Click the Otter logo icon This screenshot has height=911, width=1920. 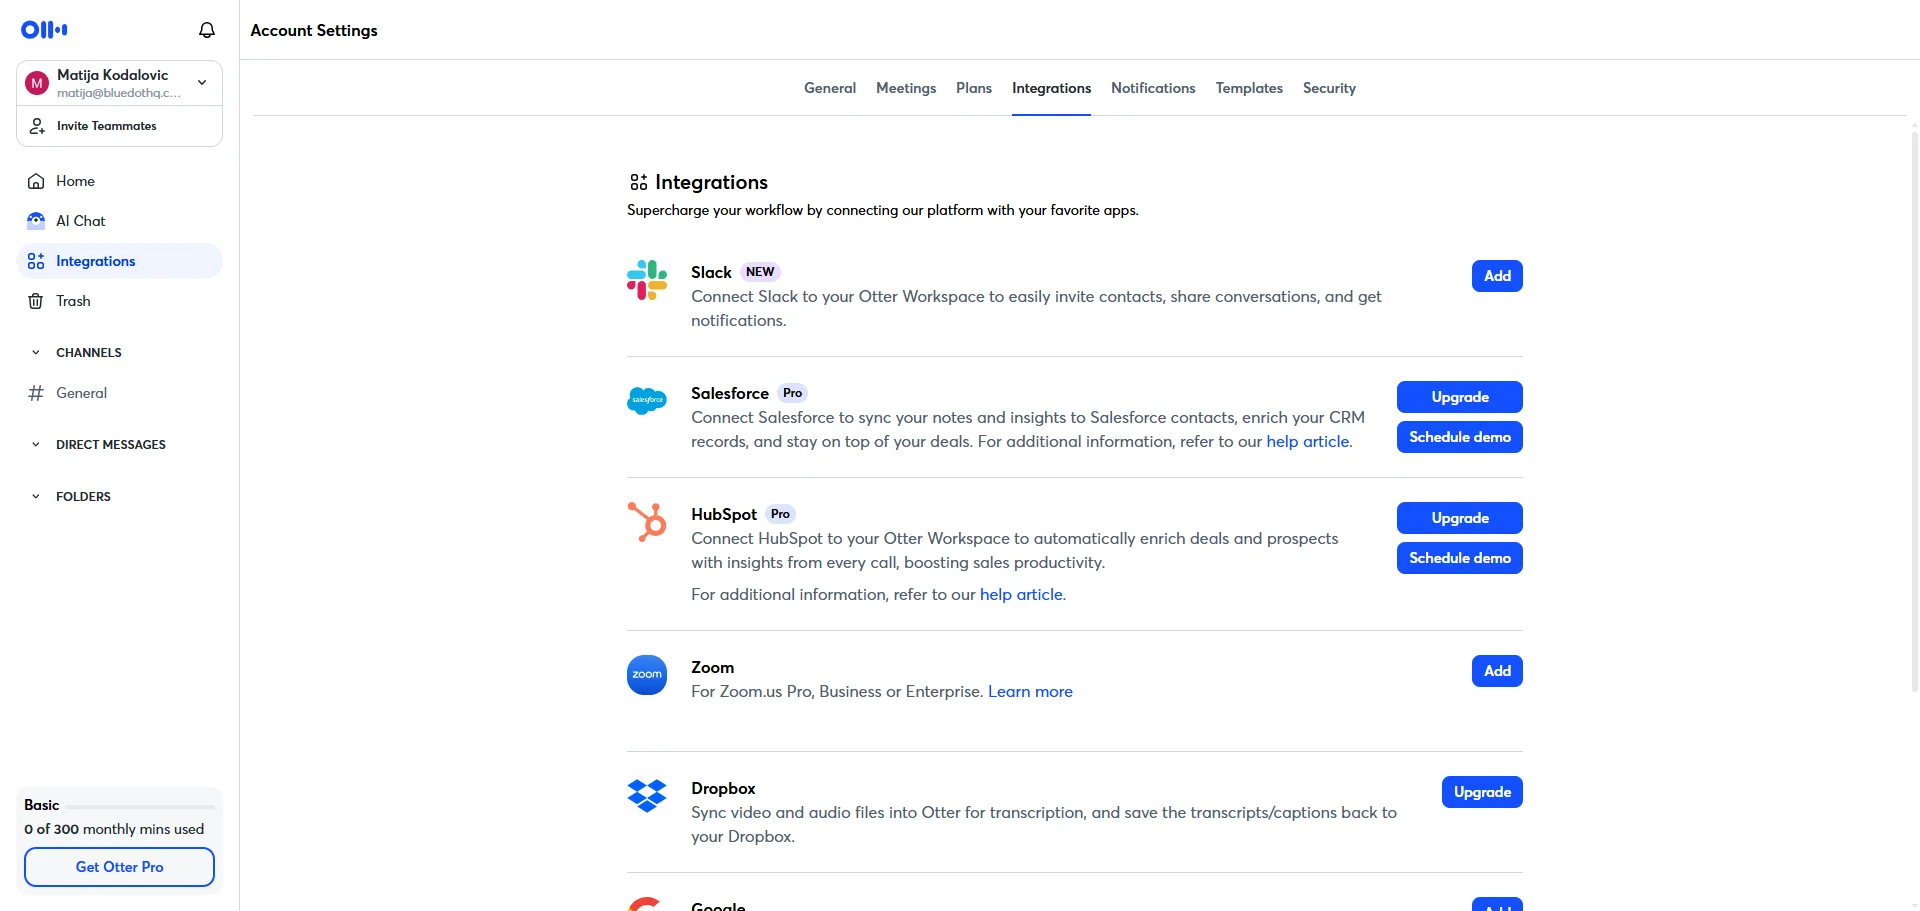[x=44, y=30]
